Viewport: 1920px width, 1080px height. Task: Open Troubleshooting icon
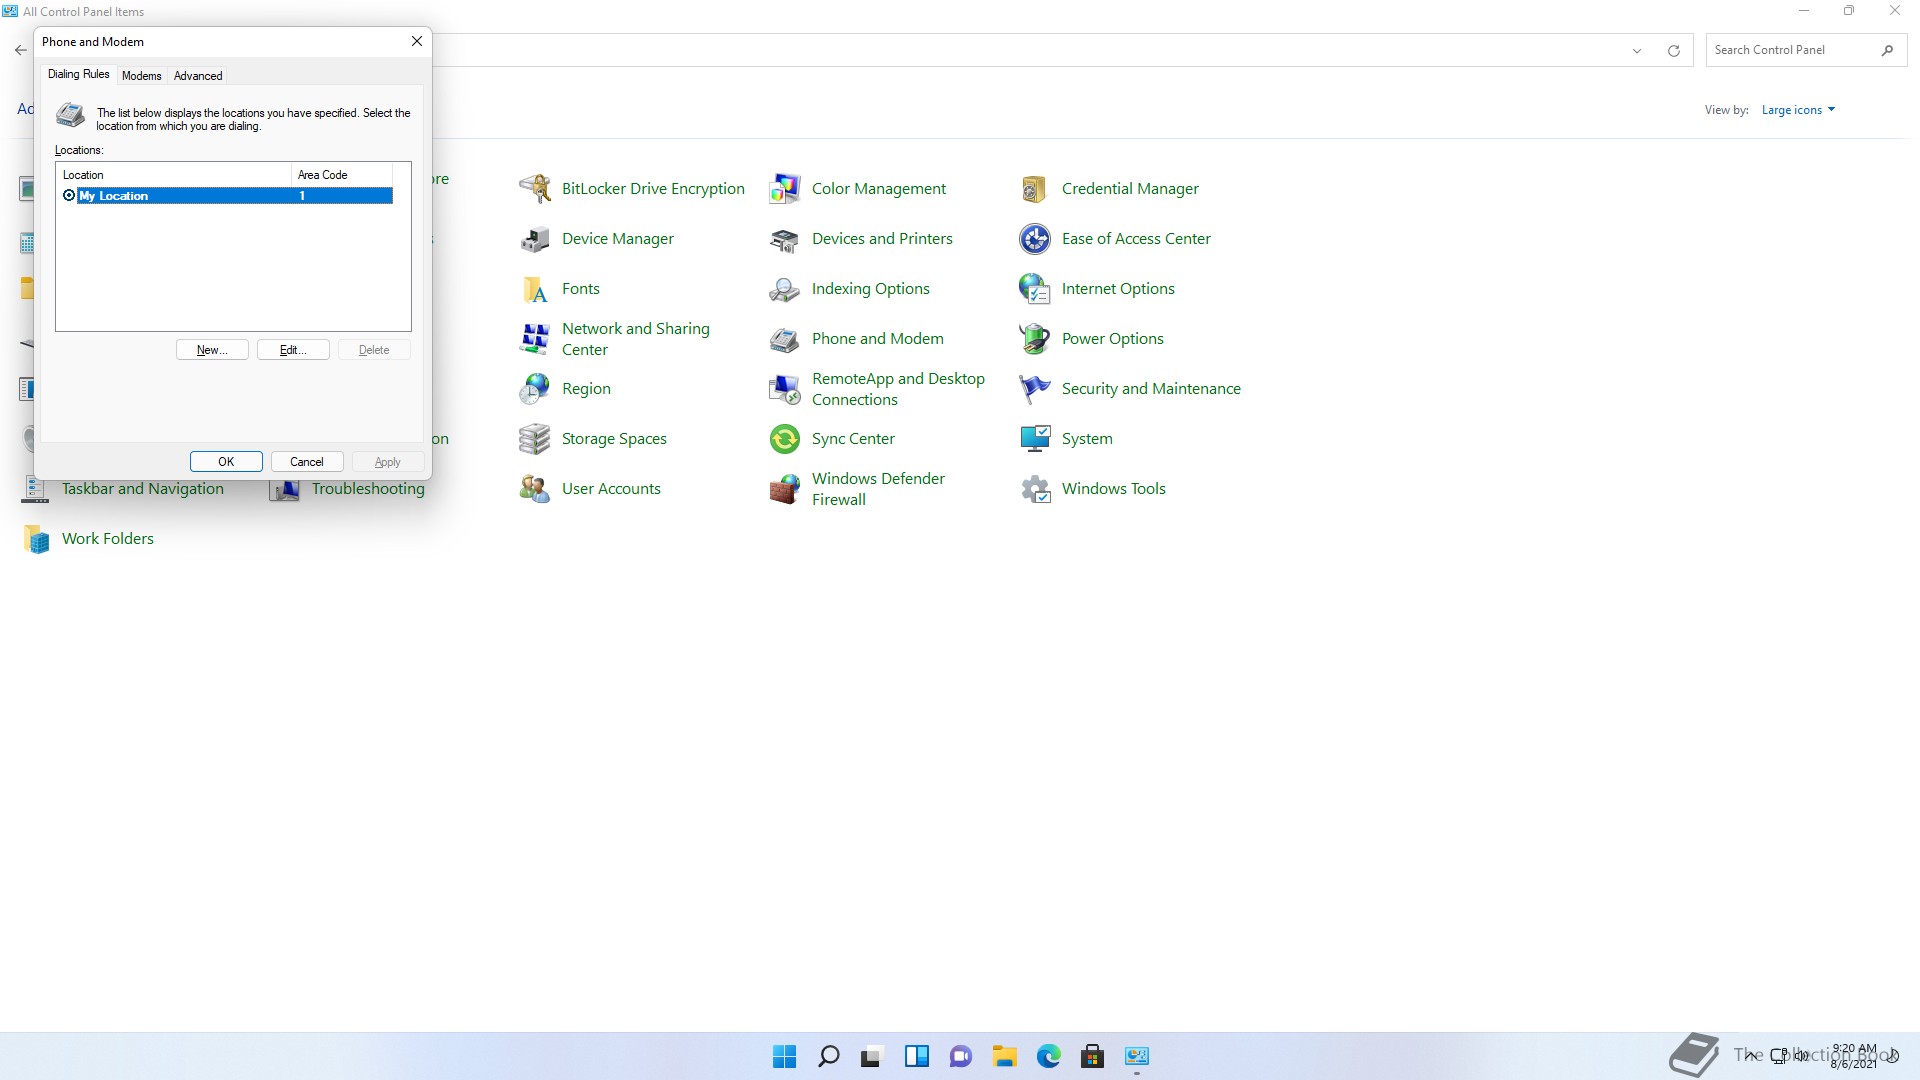click(x=285, y=490)
